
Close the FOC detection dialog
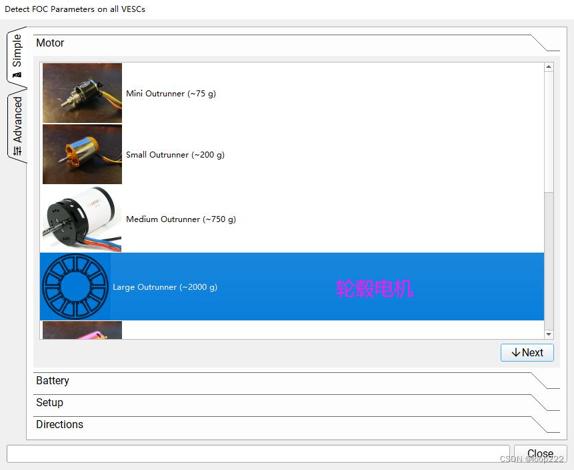[540, 454]
